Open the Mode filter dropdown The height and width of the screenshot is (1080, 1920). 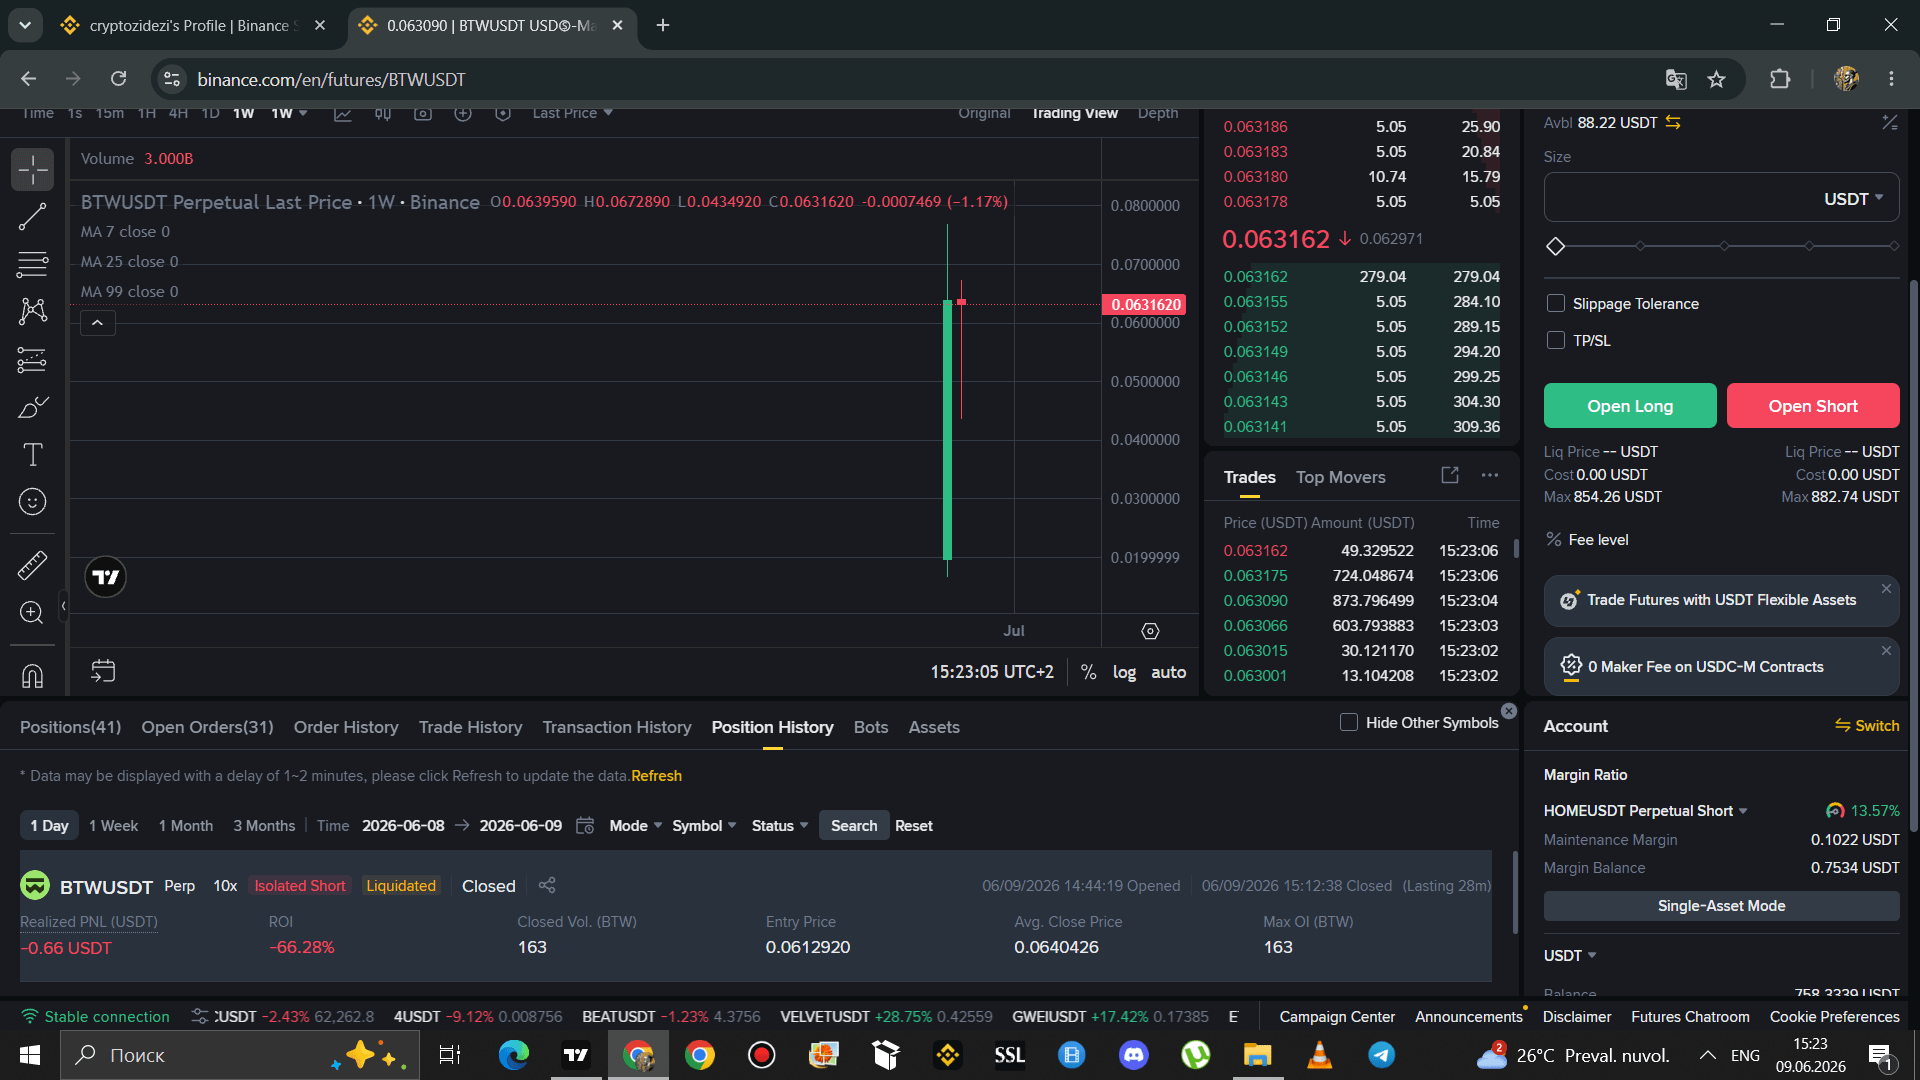635,825
